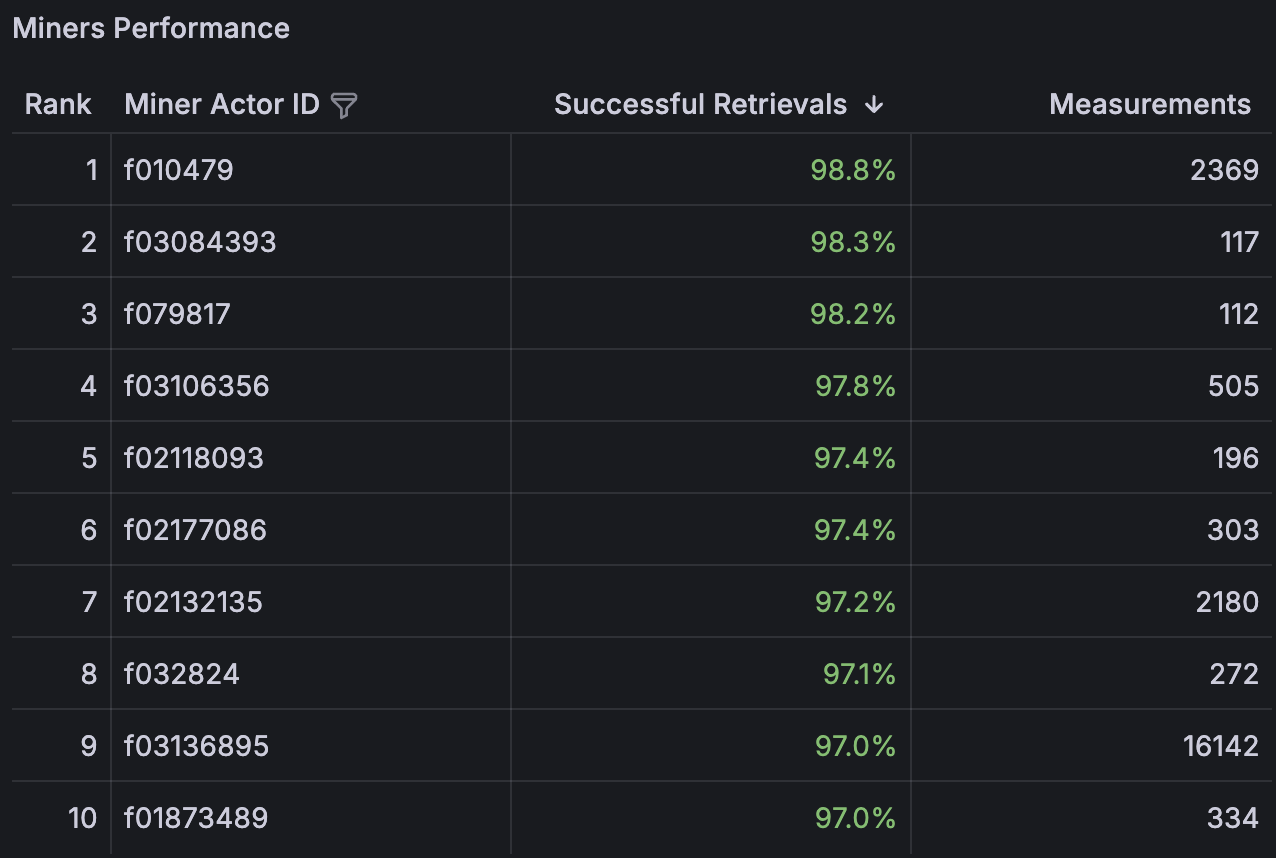Select miner f02118093 entry
This screenshot has height=858, width=1276.
194,458
